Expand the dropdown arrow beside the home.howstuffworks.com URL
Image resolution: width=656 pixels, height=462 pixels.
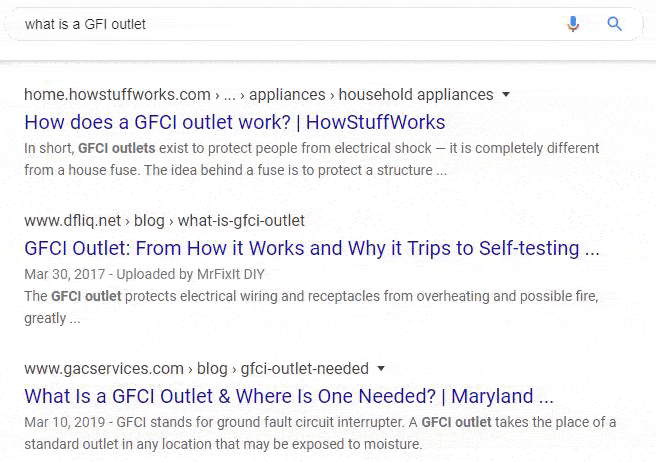[506, 94]
